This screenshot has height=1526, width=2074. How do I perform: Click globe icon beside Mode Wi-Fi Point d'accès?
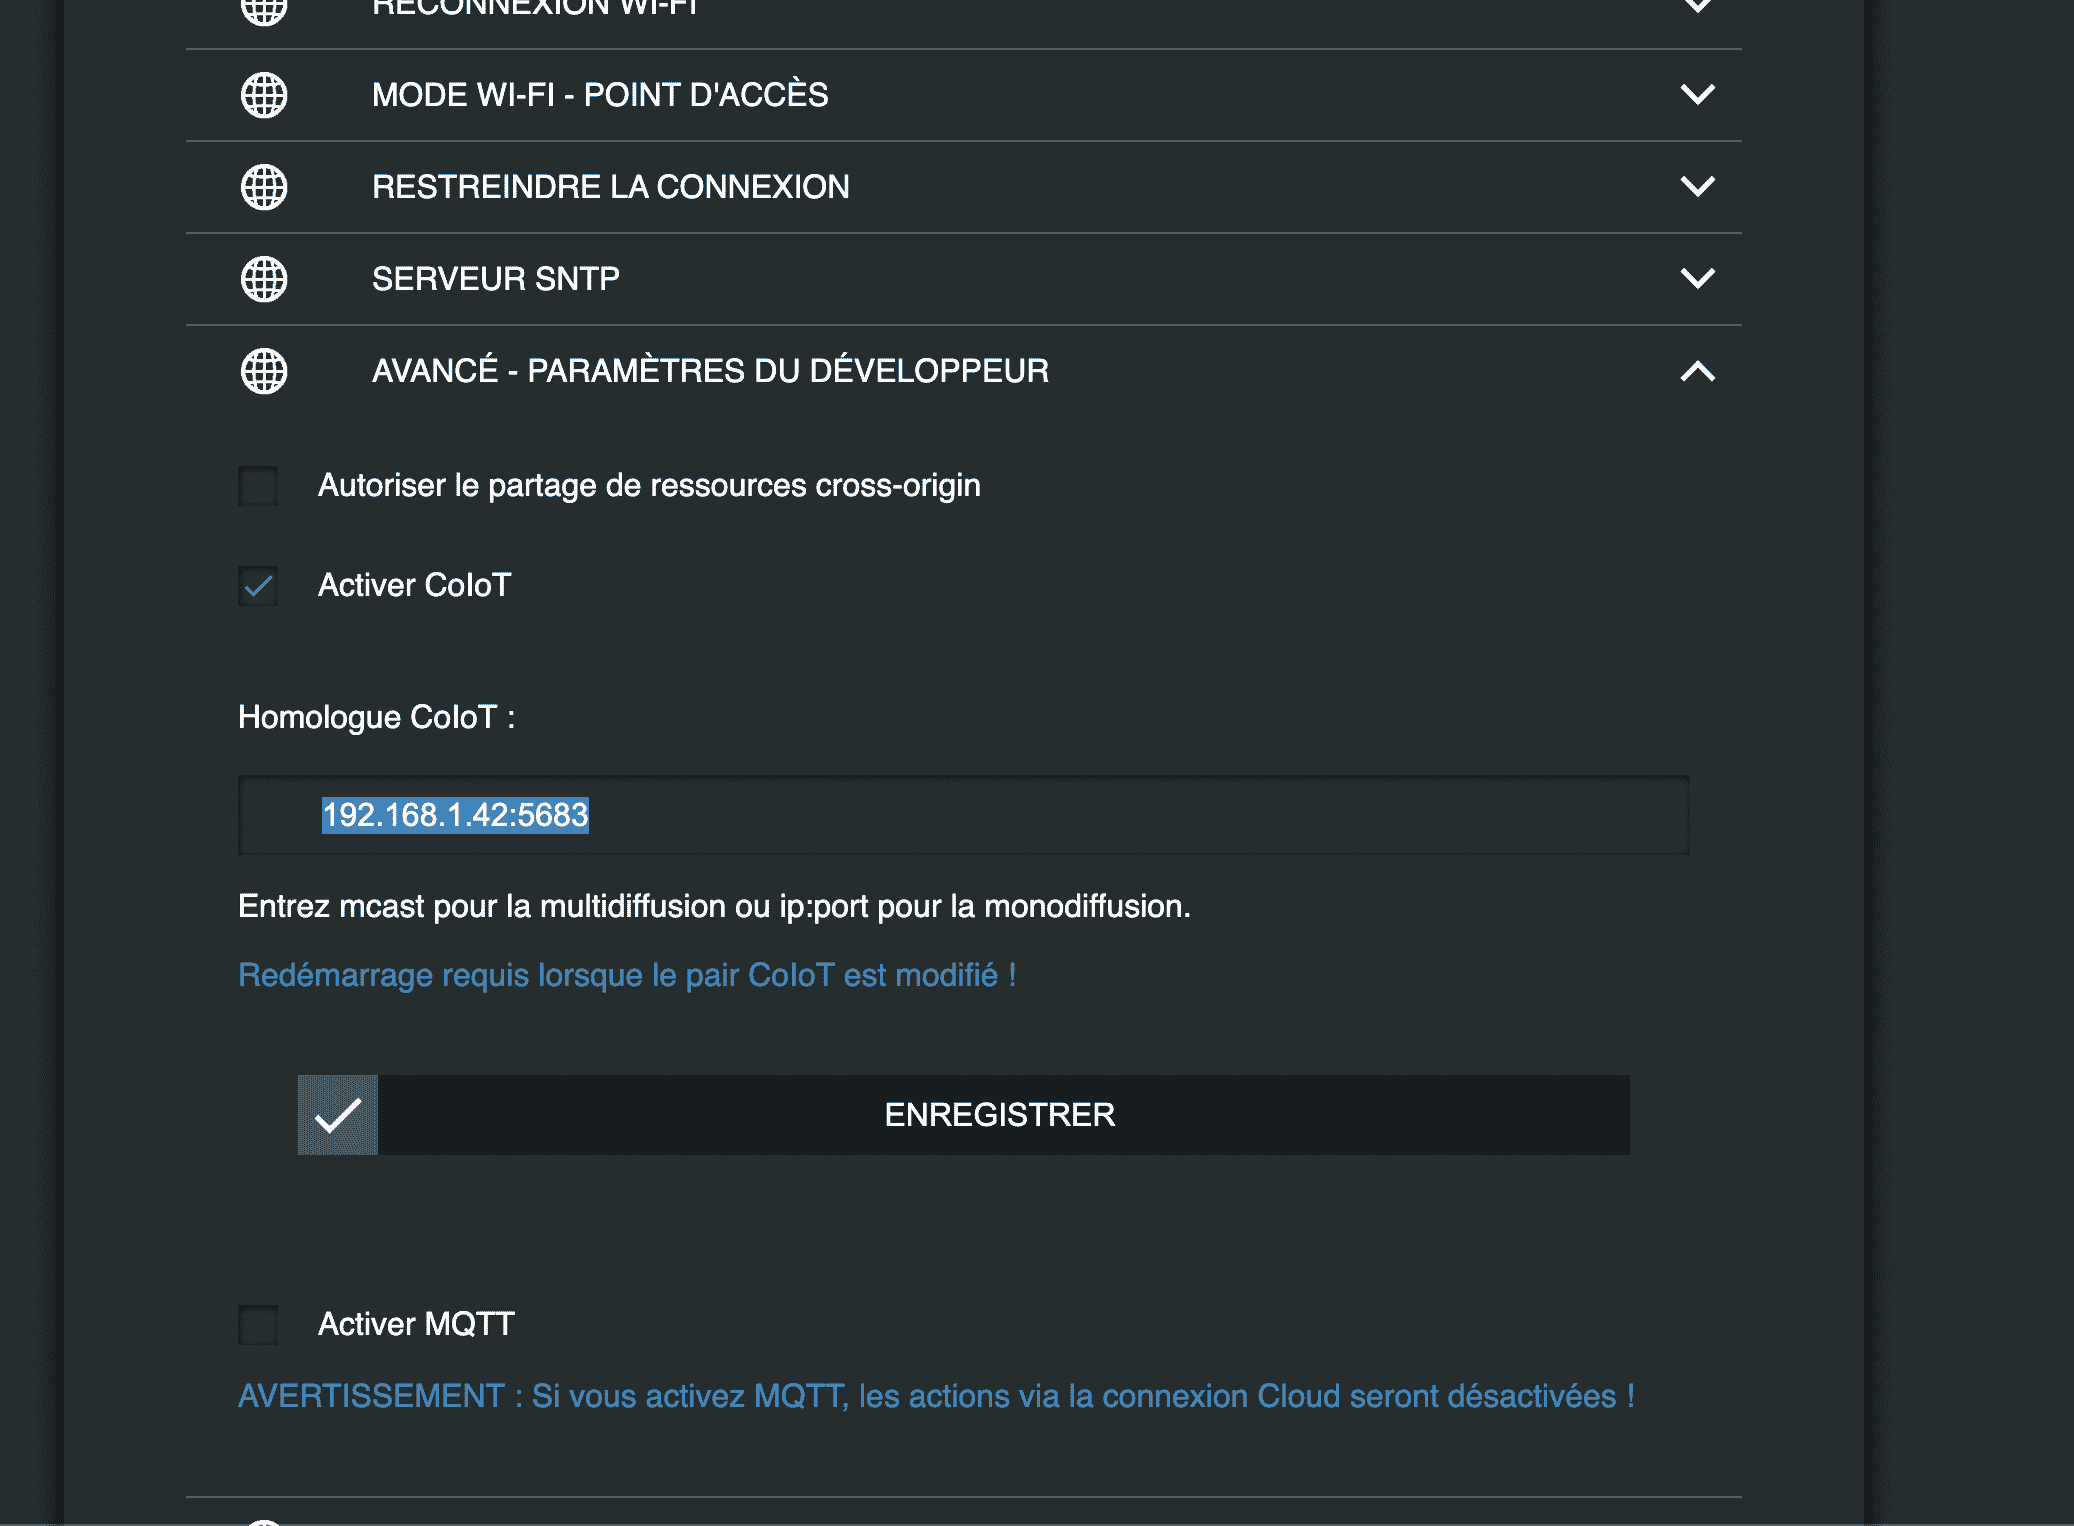264,95
